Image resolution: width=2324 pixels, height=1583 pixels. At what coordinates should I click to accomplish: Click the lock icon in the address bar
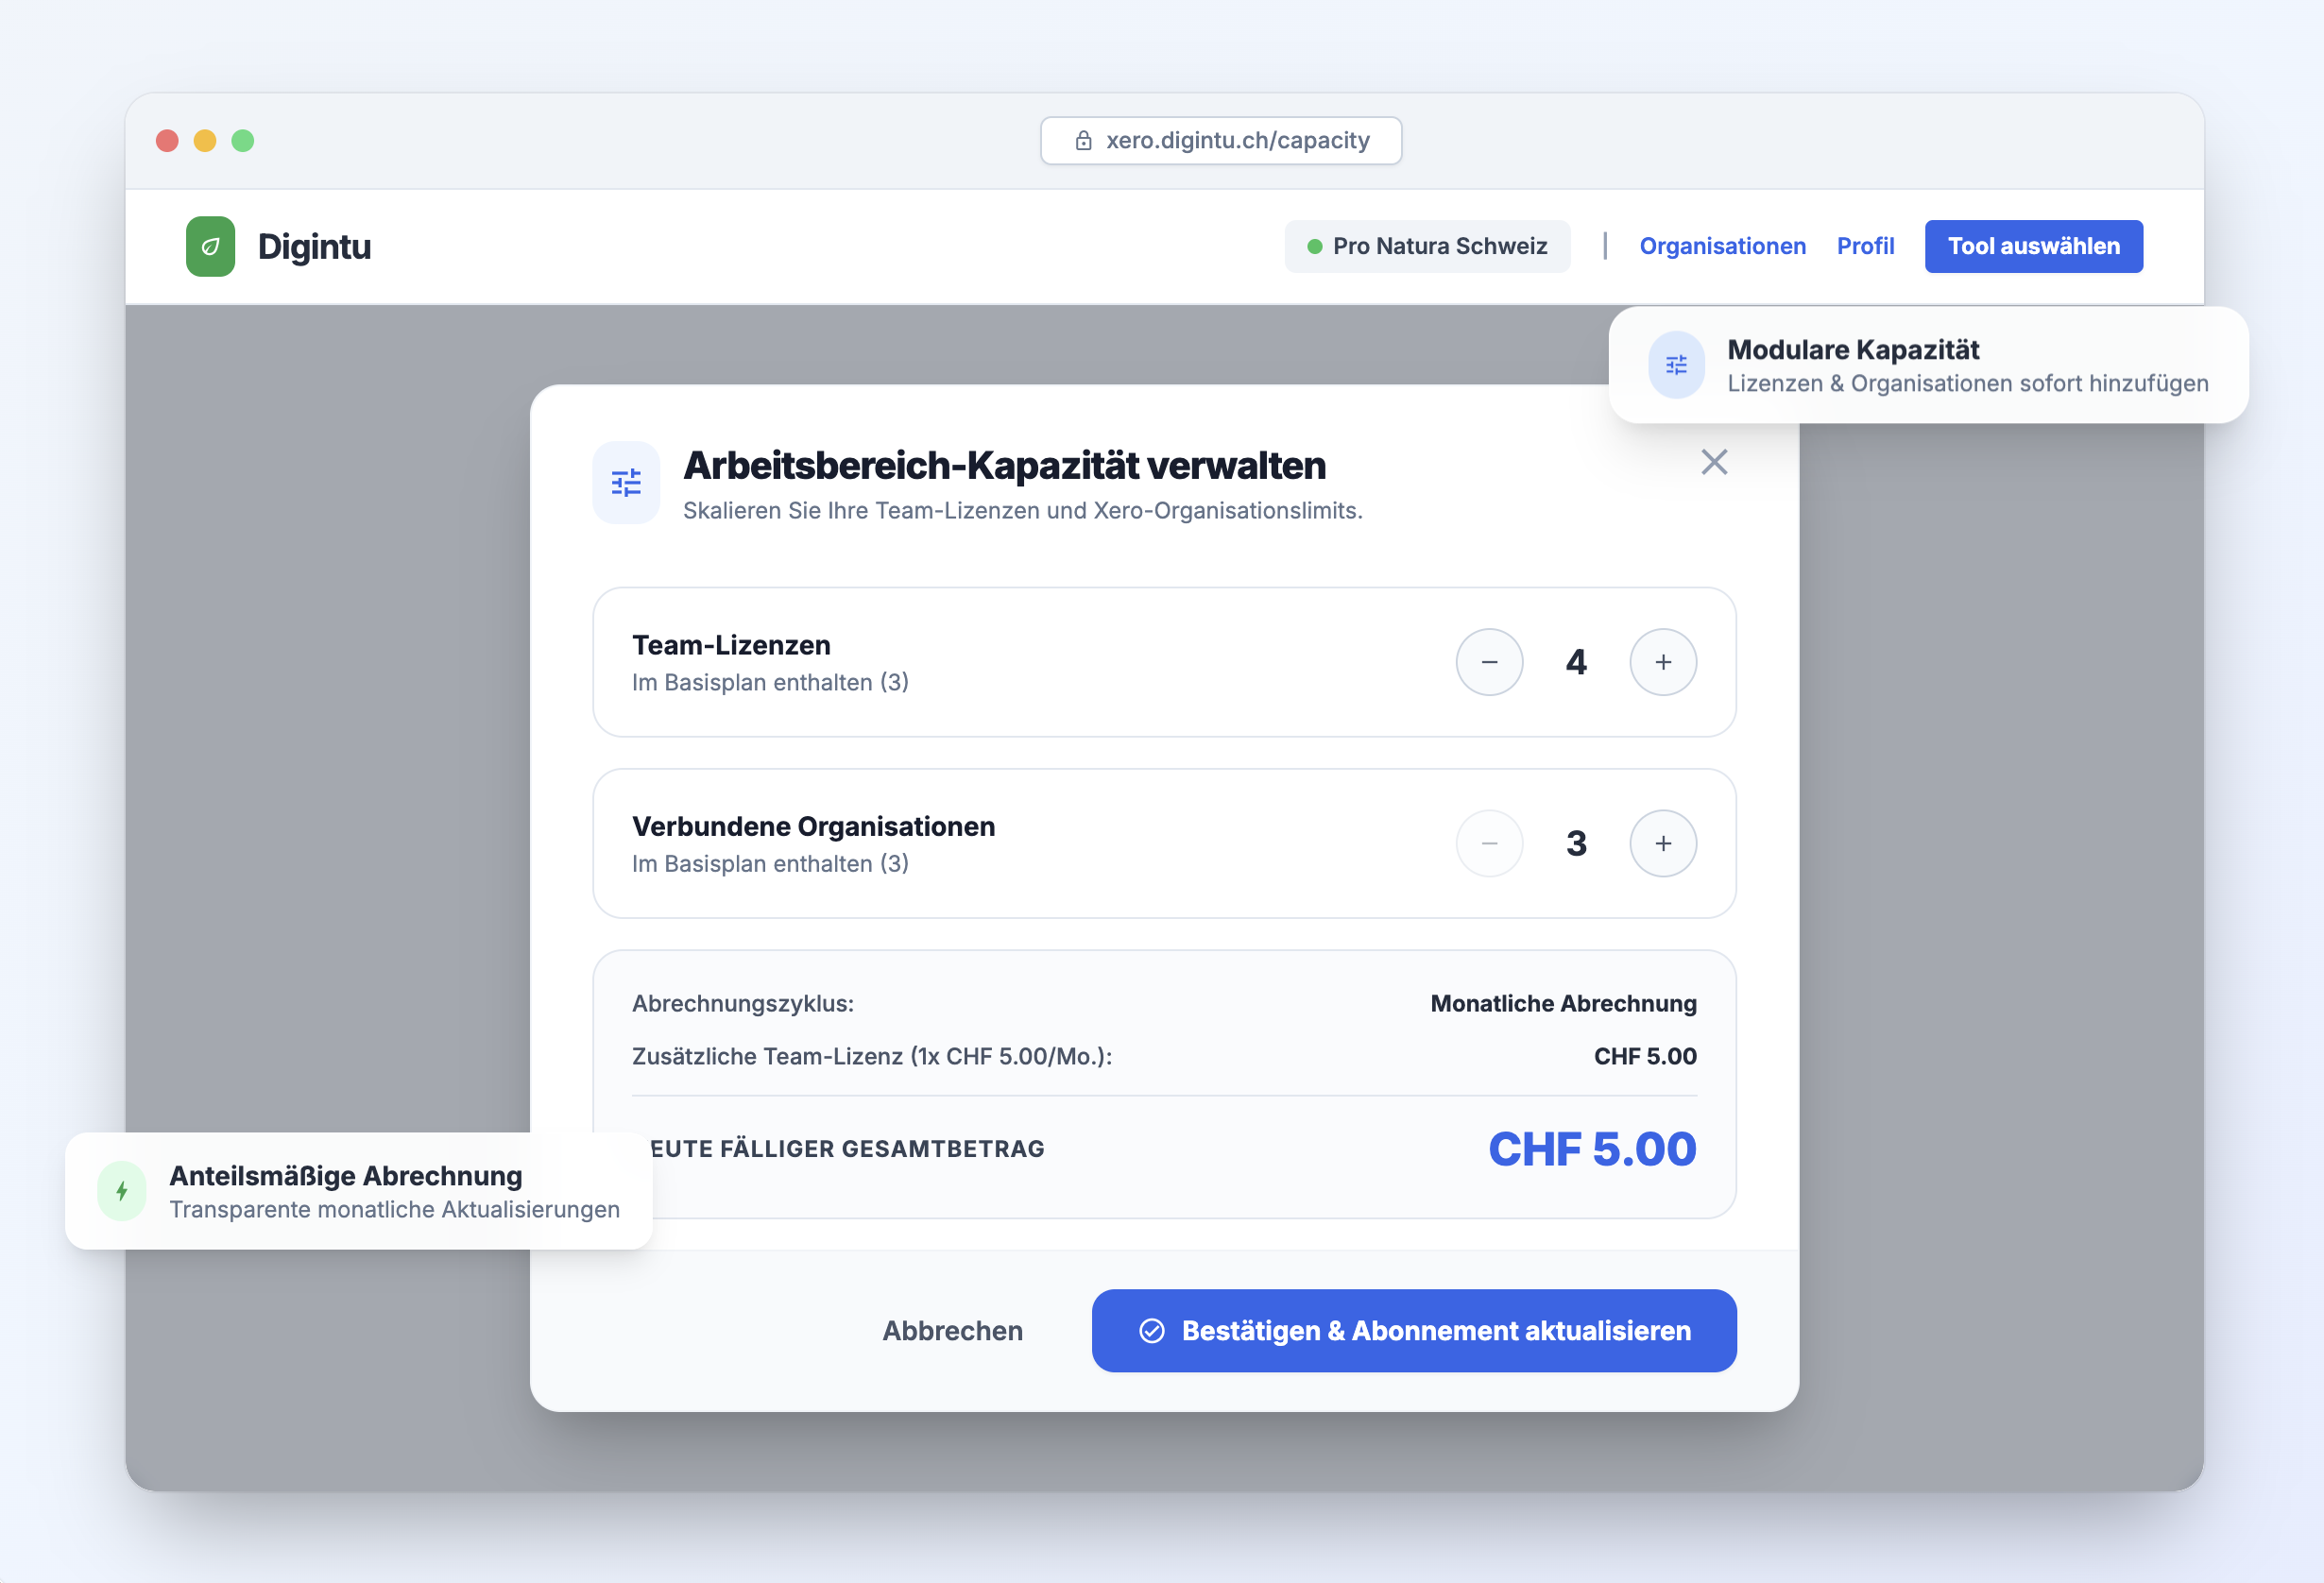point(1083,140)
